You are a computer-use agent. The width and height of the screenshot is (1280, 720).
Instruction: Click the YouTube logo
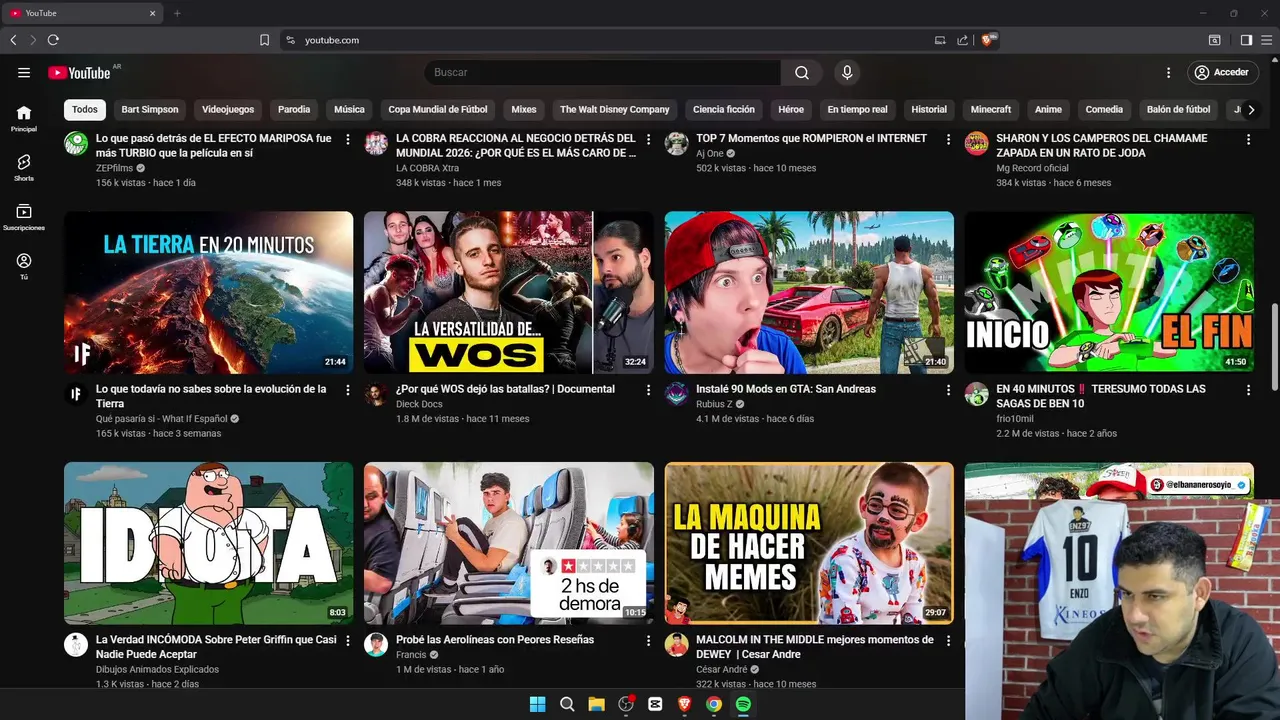click(79, 72)
